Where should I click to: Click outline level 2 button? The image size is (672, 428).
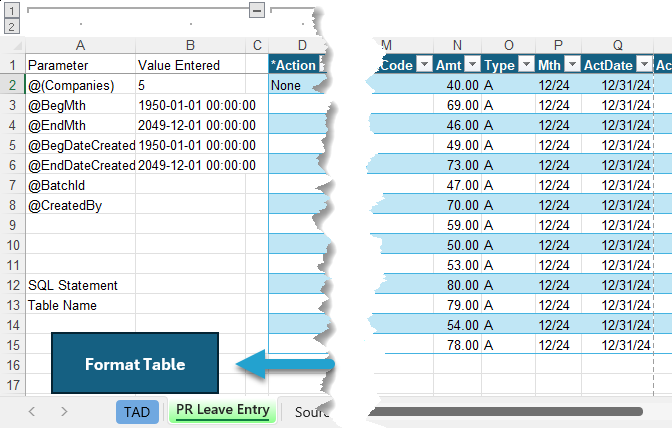(12, 27)
